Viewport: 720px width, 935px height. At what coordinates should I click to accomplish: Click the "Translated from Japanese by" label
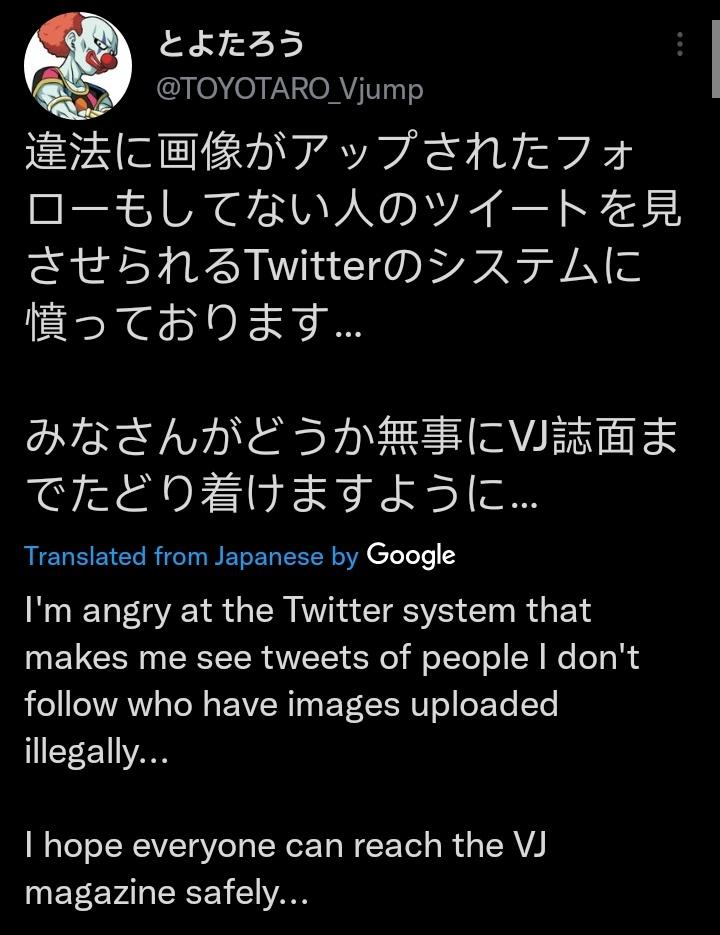(191, 556)
